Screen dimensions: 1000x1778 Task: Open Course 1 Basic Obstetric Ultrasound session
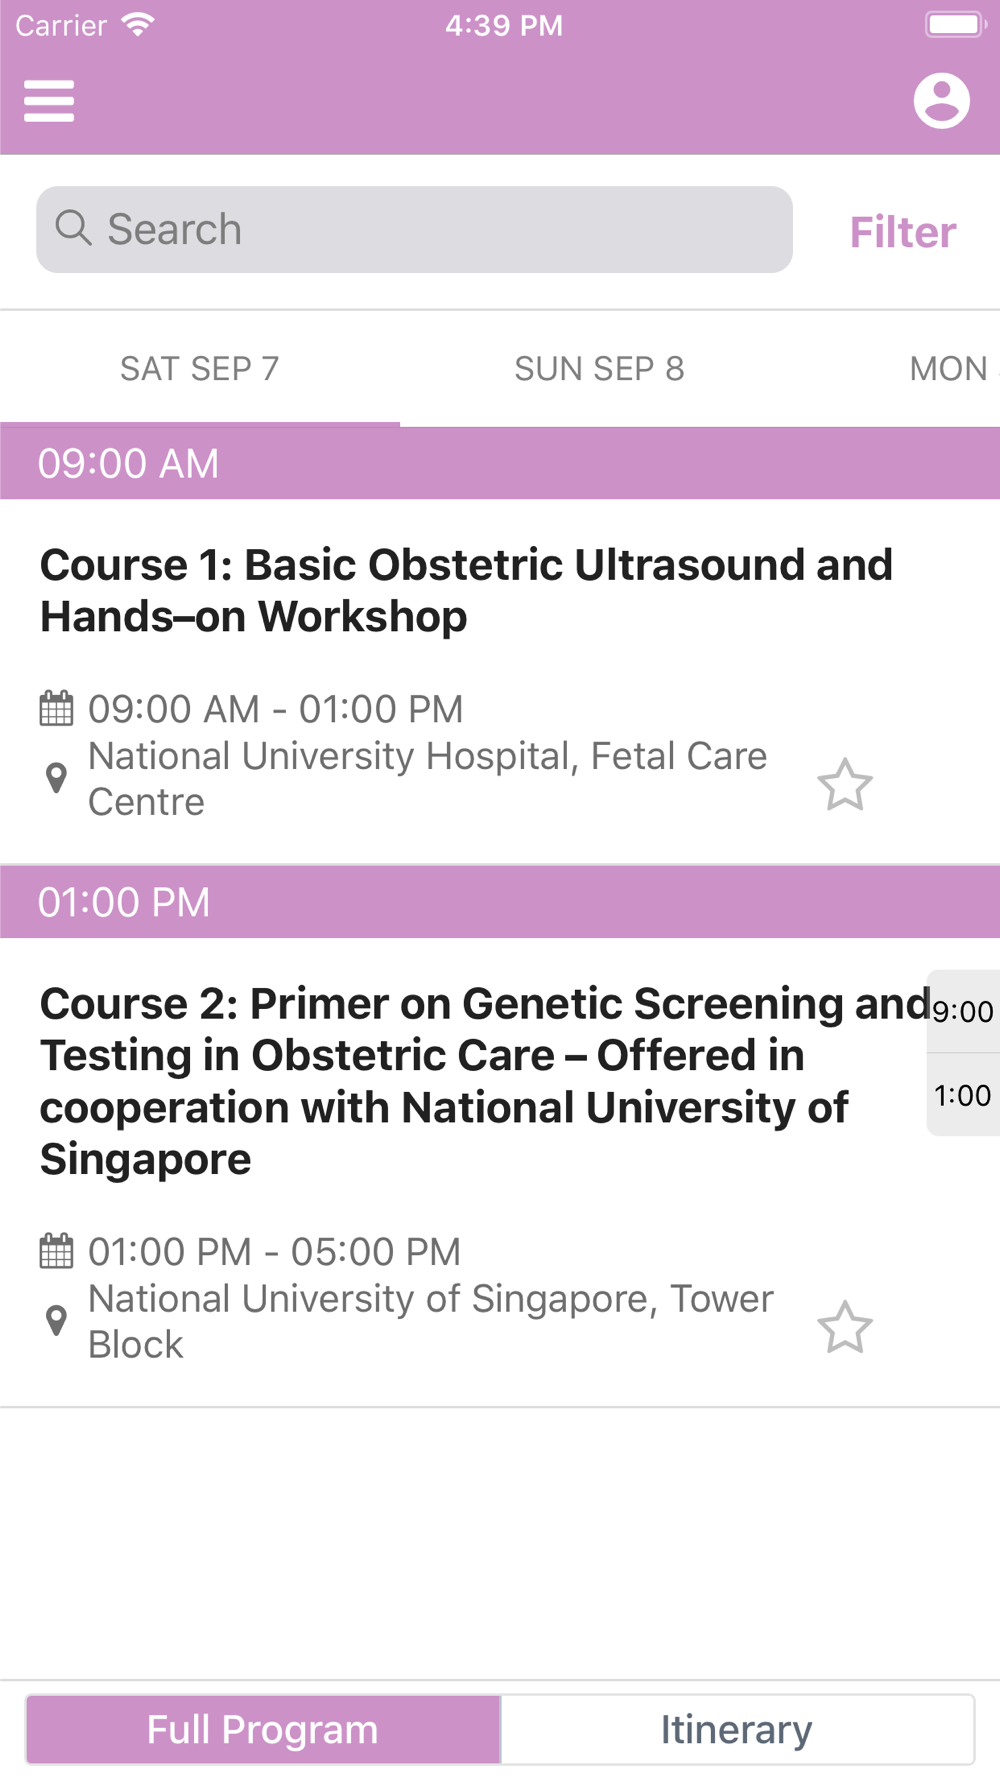click(x=466, y=590)
